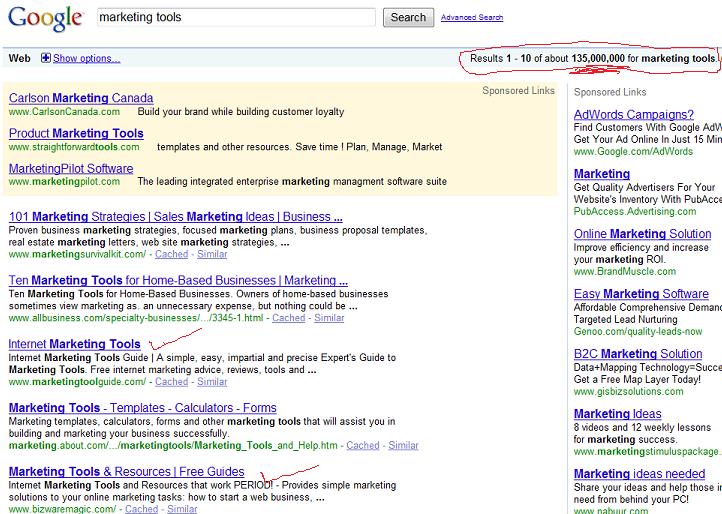722x514 pixels.
Task: Click the PubAccess.Advertising.com URL text
Action: tap(635, 211)
